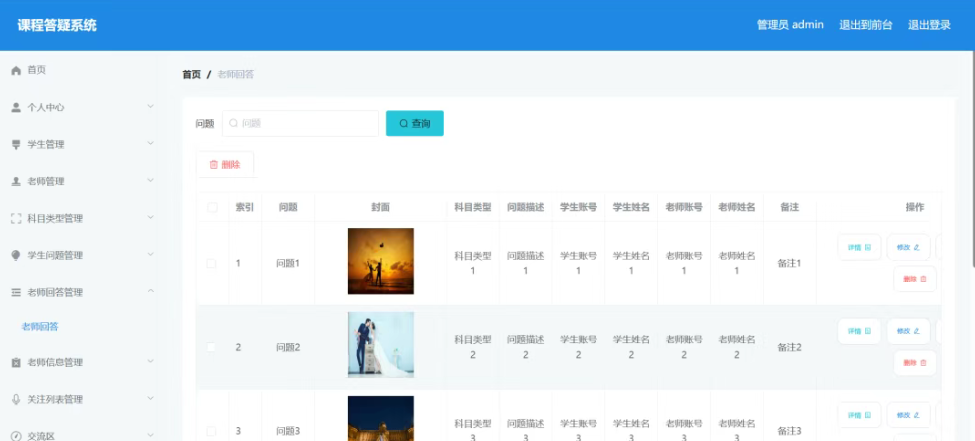Click the 查询 search button

(x=415, y=123)
